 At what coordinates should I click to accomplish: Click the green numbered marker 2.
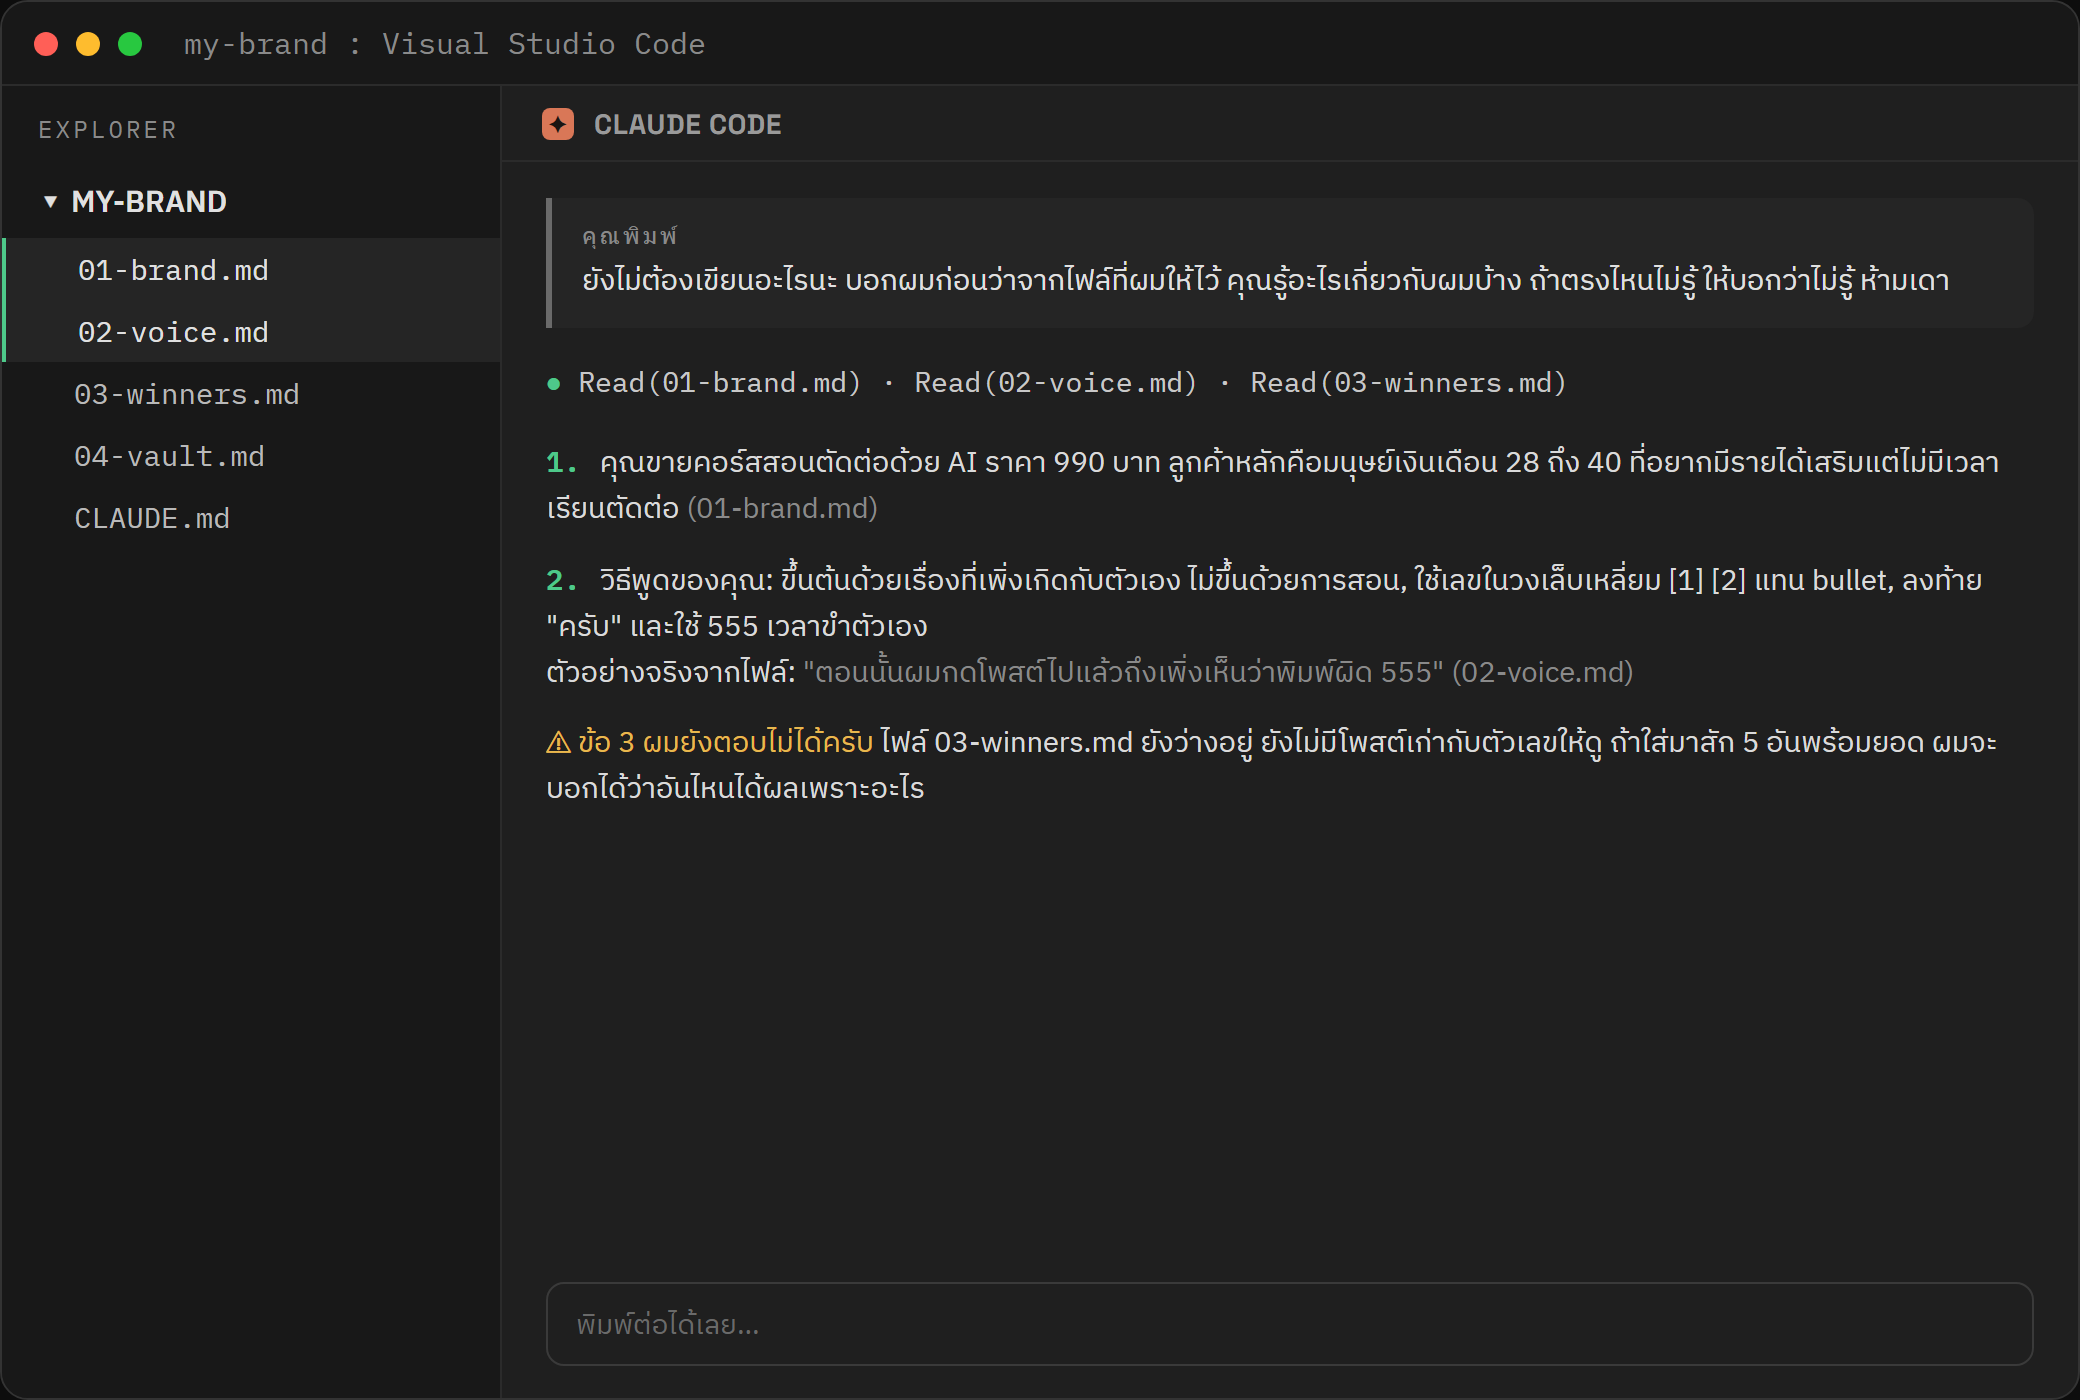(x=561, y=580)
